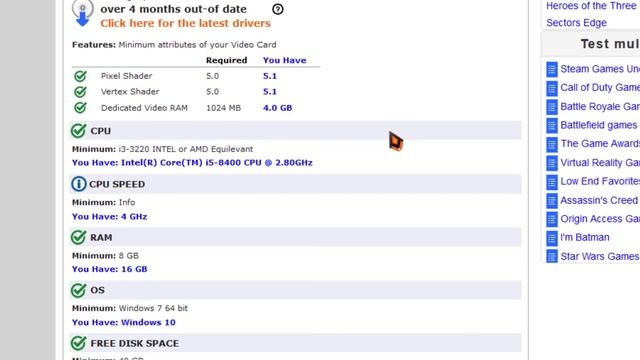The width and height of the screenshot is (640, 360).
Task: Open the Origin Access Games link
Action: [x=600, y=219]
